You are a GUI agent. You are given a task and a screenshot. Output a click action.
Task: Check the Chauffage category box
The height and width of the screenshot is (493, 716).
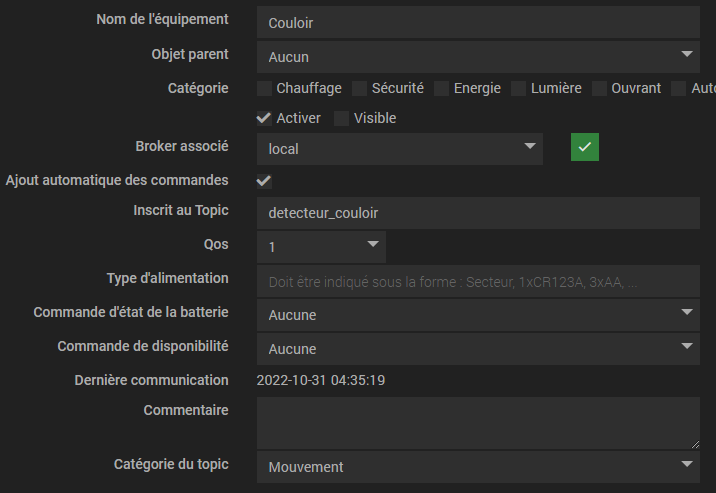pyautogui.click(x=264, y=88)
